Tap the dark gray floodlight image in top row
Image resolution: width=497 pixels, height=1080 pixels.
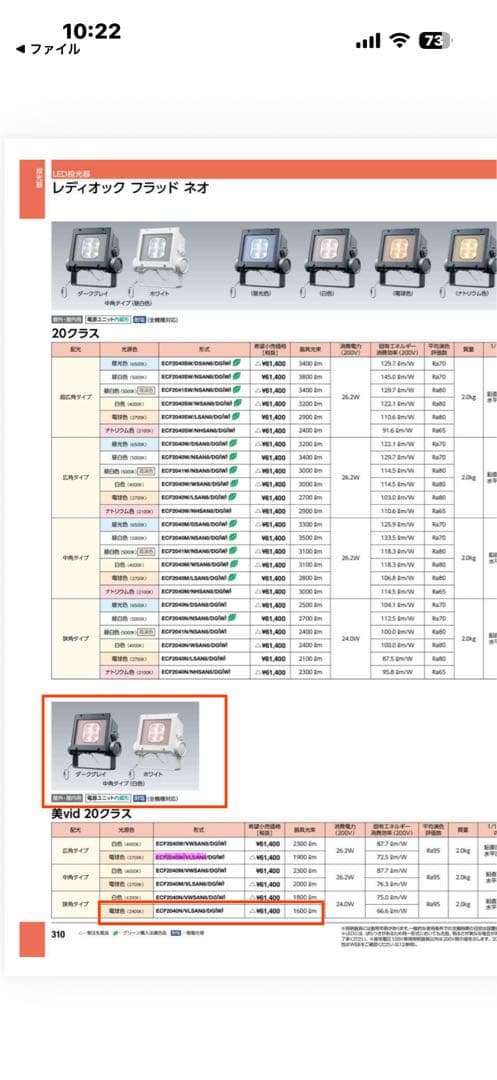coord(95,258)
